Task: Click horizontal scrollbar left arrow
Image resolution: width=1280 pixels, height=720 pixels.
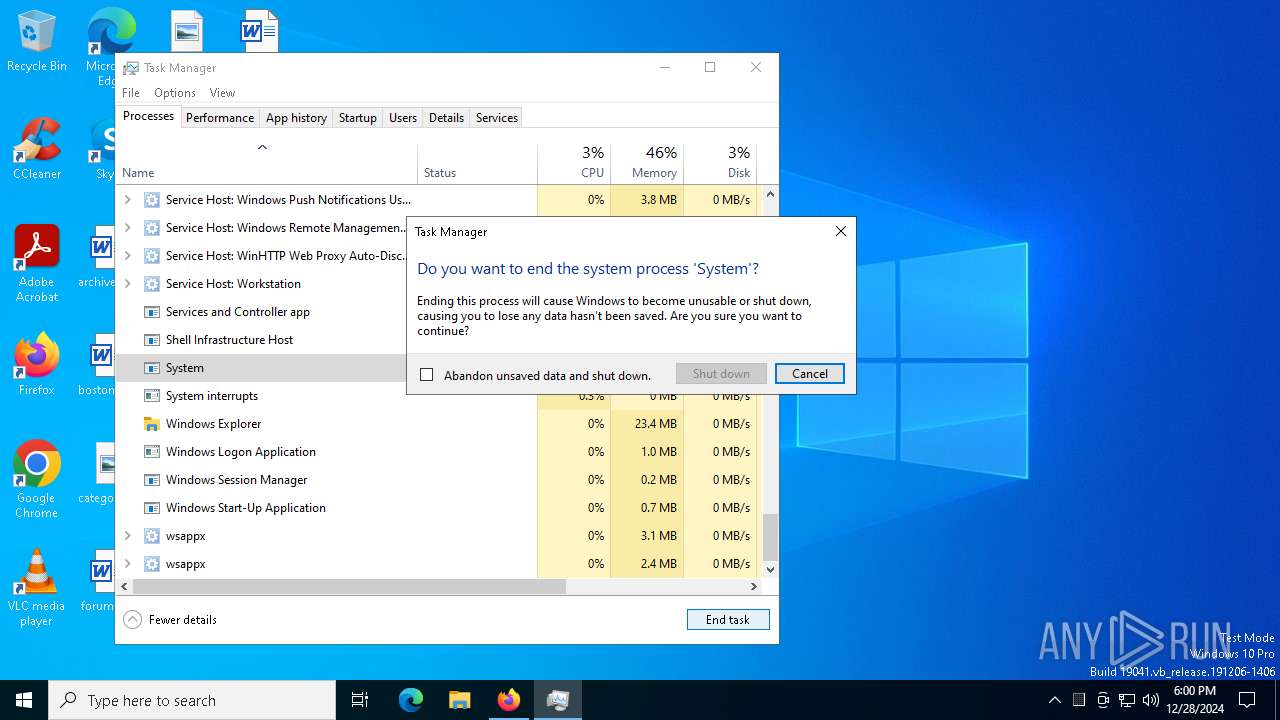Action: (x=125, y=587)
